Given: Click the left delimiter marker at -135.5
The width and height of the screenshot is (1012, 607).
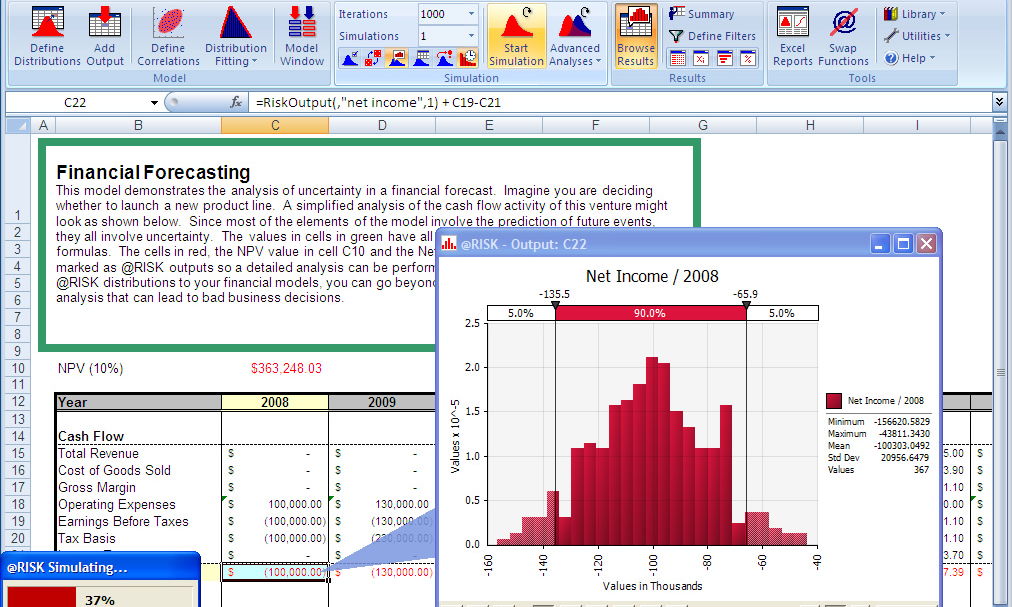Looking at the screenshot, I should click(555, 305).
